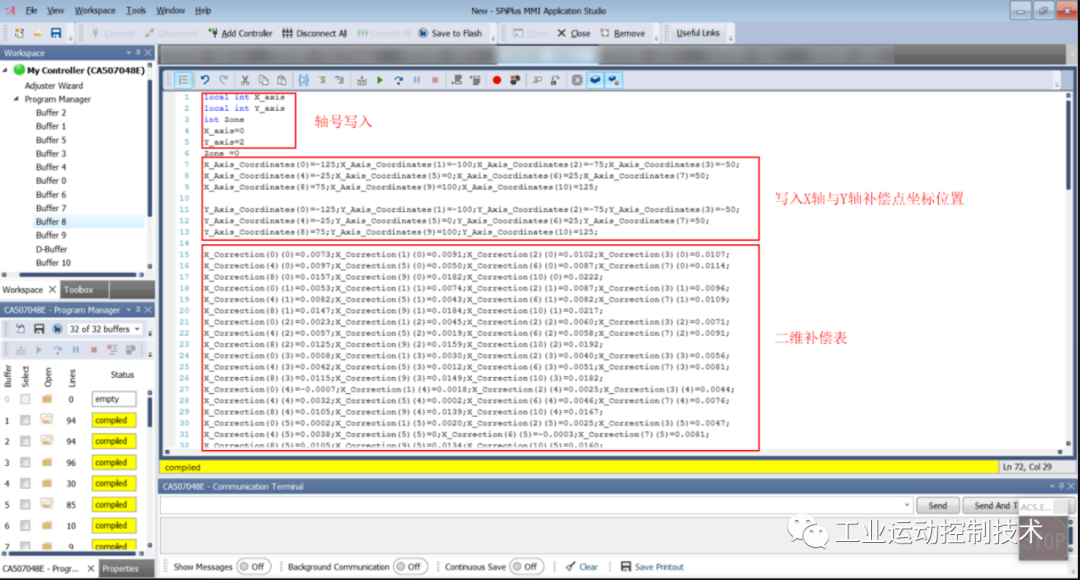Click the Disconnect All toolbar item
This screenshot has width=1080, height=580.
click(x=314, y=33)
